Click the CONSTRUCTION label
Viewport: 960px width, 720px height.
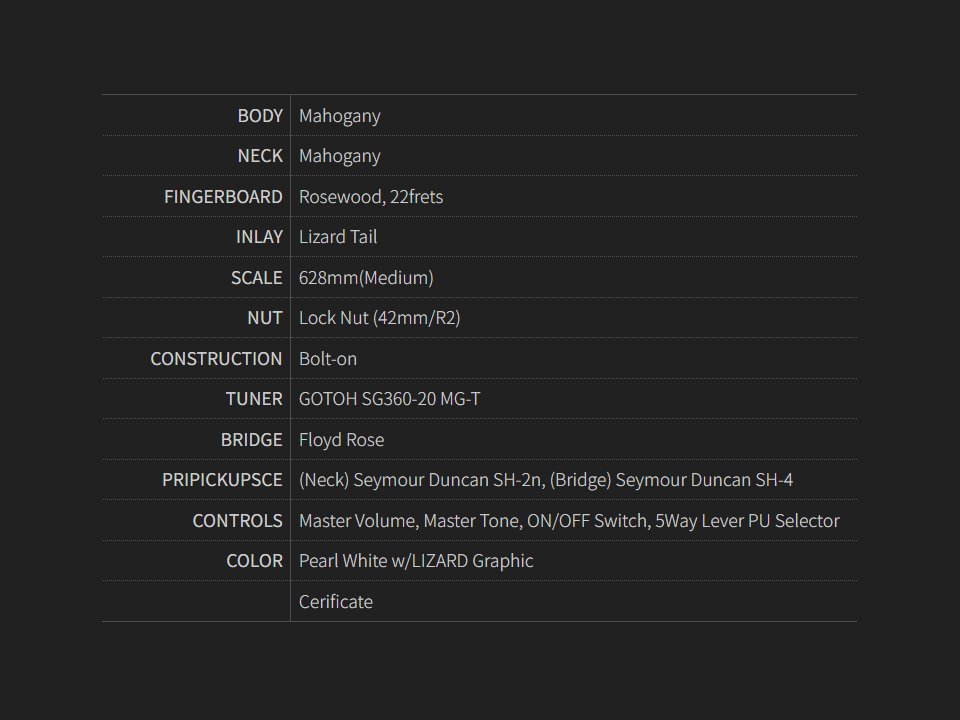(216, 359)
